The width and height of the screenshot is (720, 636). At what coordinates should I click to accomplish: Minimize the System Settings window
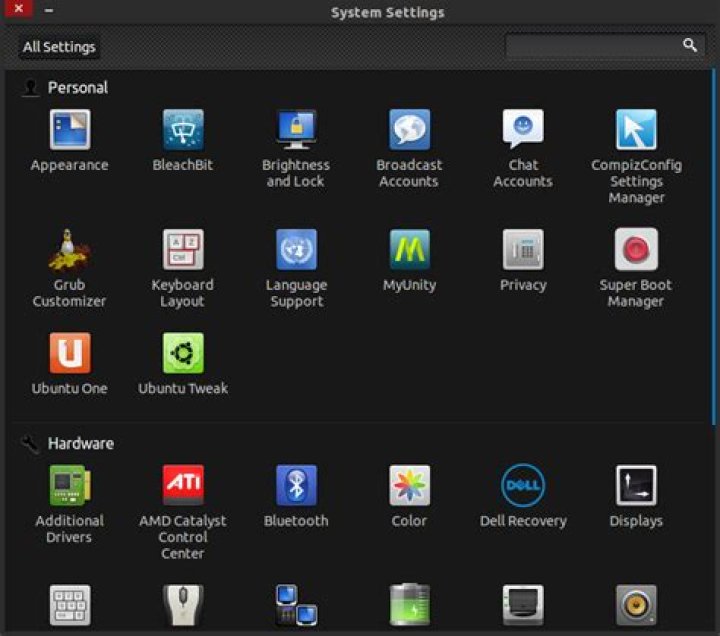click(49, 10)
